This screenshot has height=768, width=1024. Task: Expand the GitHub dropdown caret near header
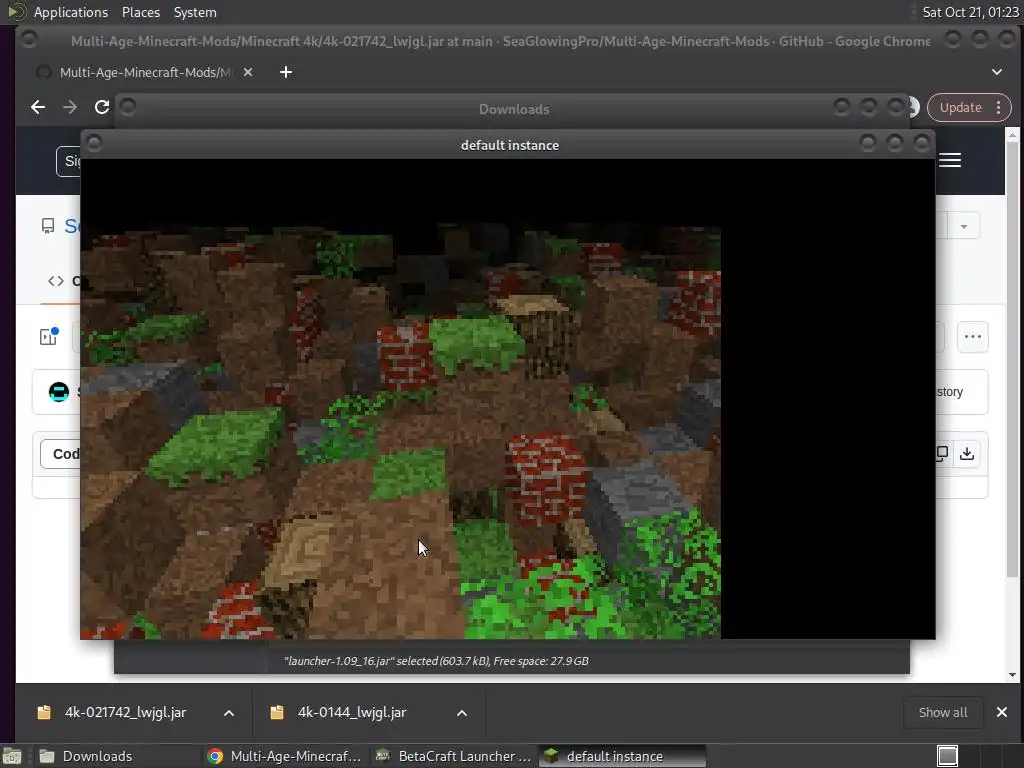(964, 226)
